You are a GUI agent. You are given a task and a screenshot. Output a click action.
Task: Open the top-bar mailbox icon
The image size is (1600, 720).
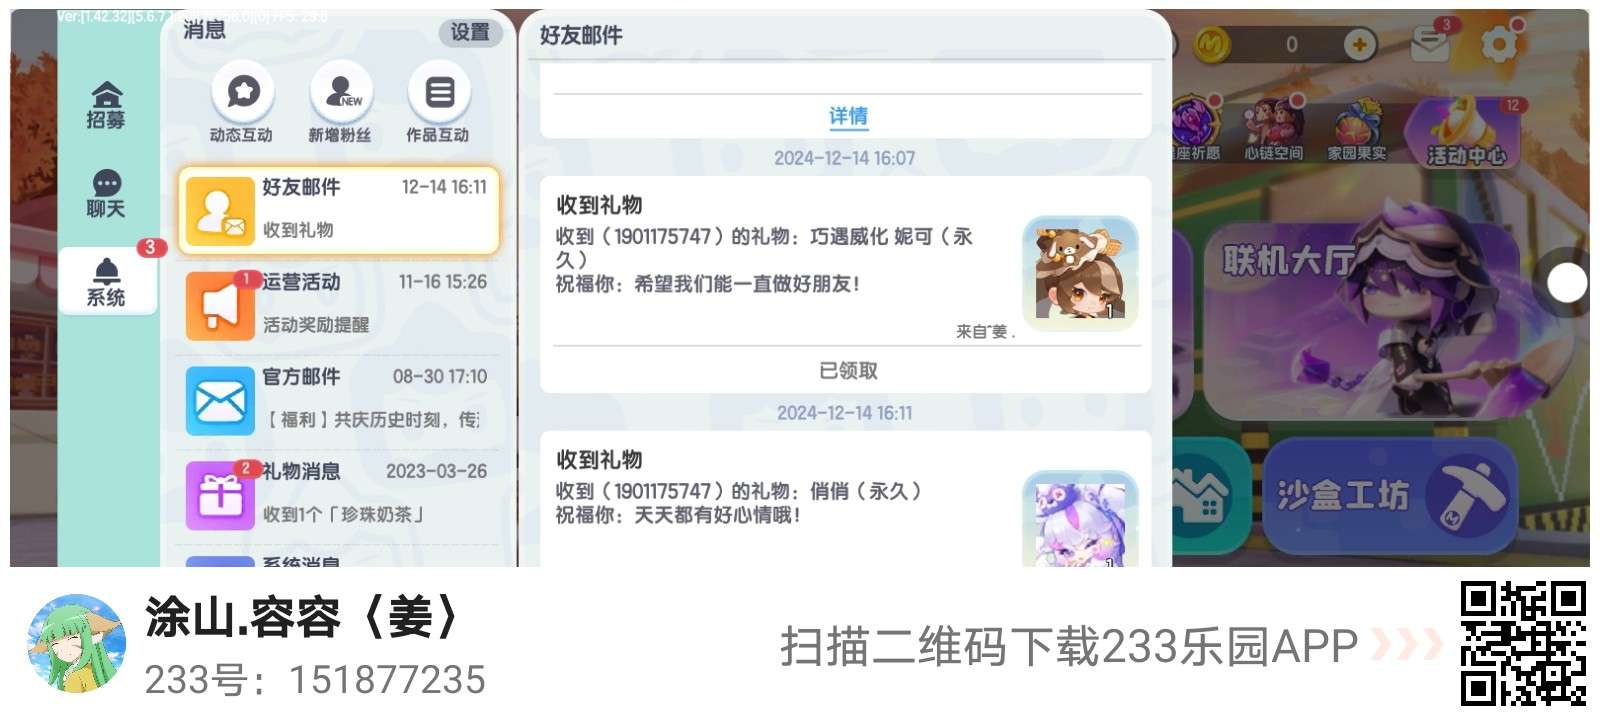[1430, 42]
